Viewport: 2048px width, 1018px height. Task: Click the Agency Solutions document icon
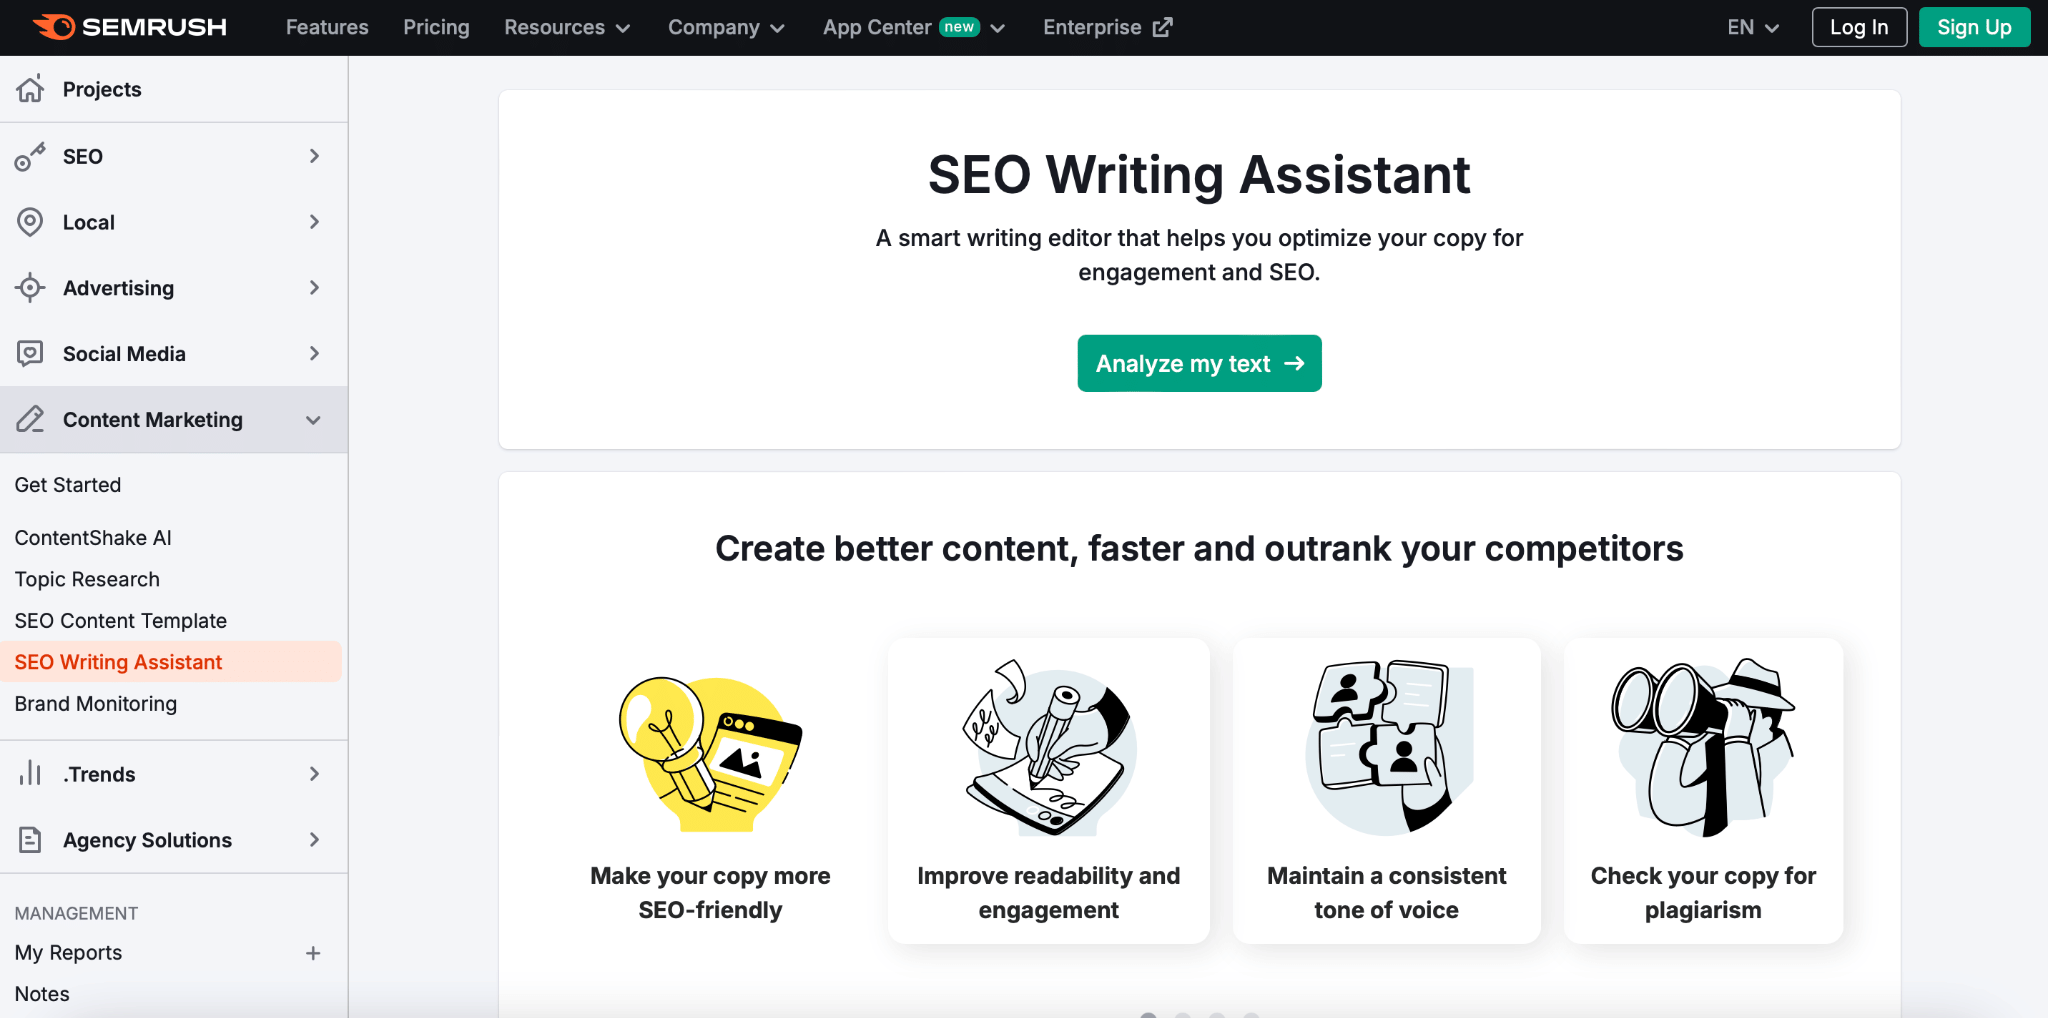click(31, 840)
